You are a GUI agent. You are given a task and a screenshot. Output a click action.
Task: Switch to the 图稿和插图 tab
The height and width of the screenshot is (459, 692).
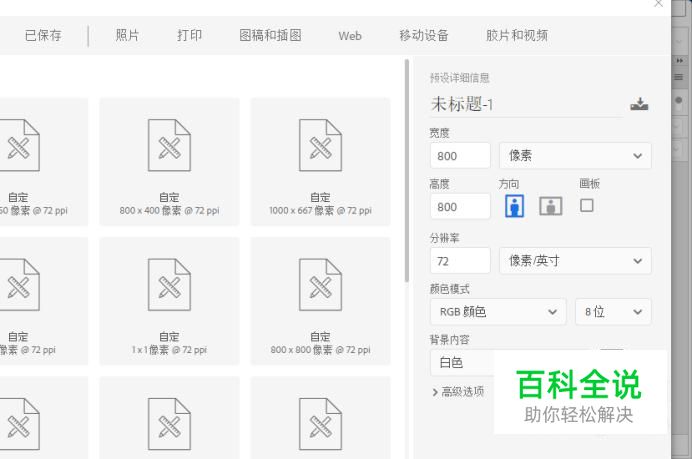[x=271, y=35]
